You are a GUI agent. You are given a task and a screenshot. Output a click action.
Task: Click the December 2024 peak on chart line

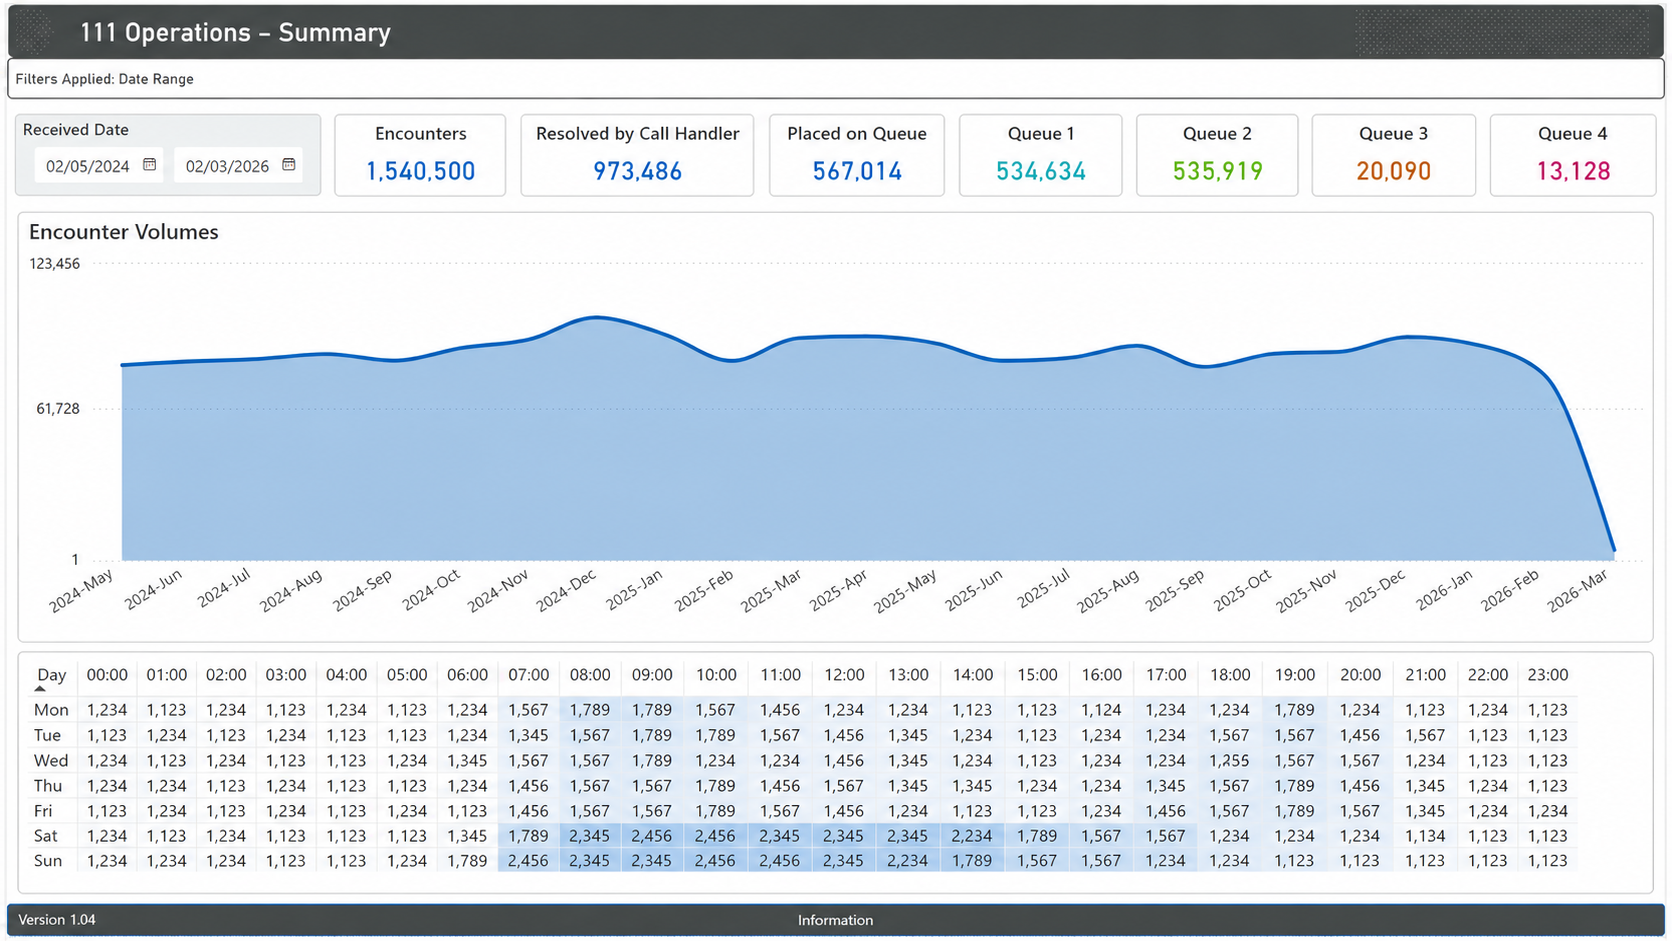[x=596, y=318]
